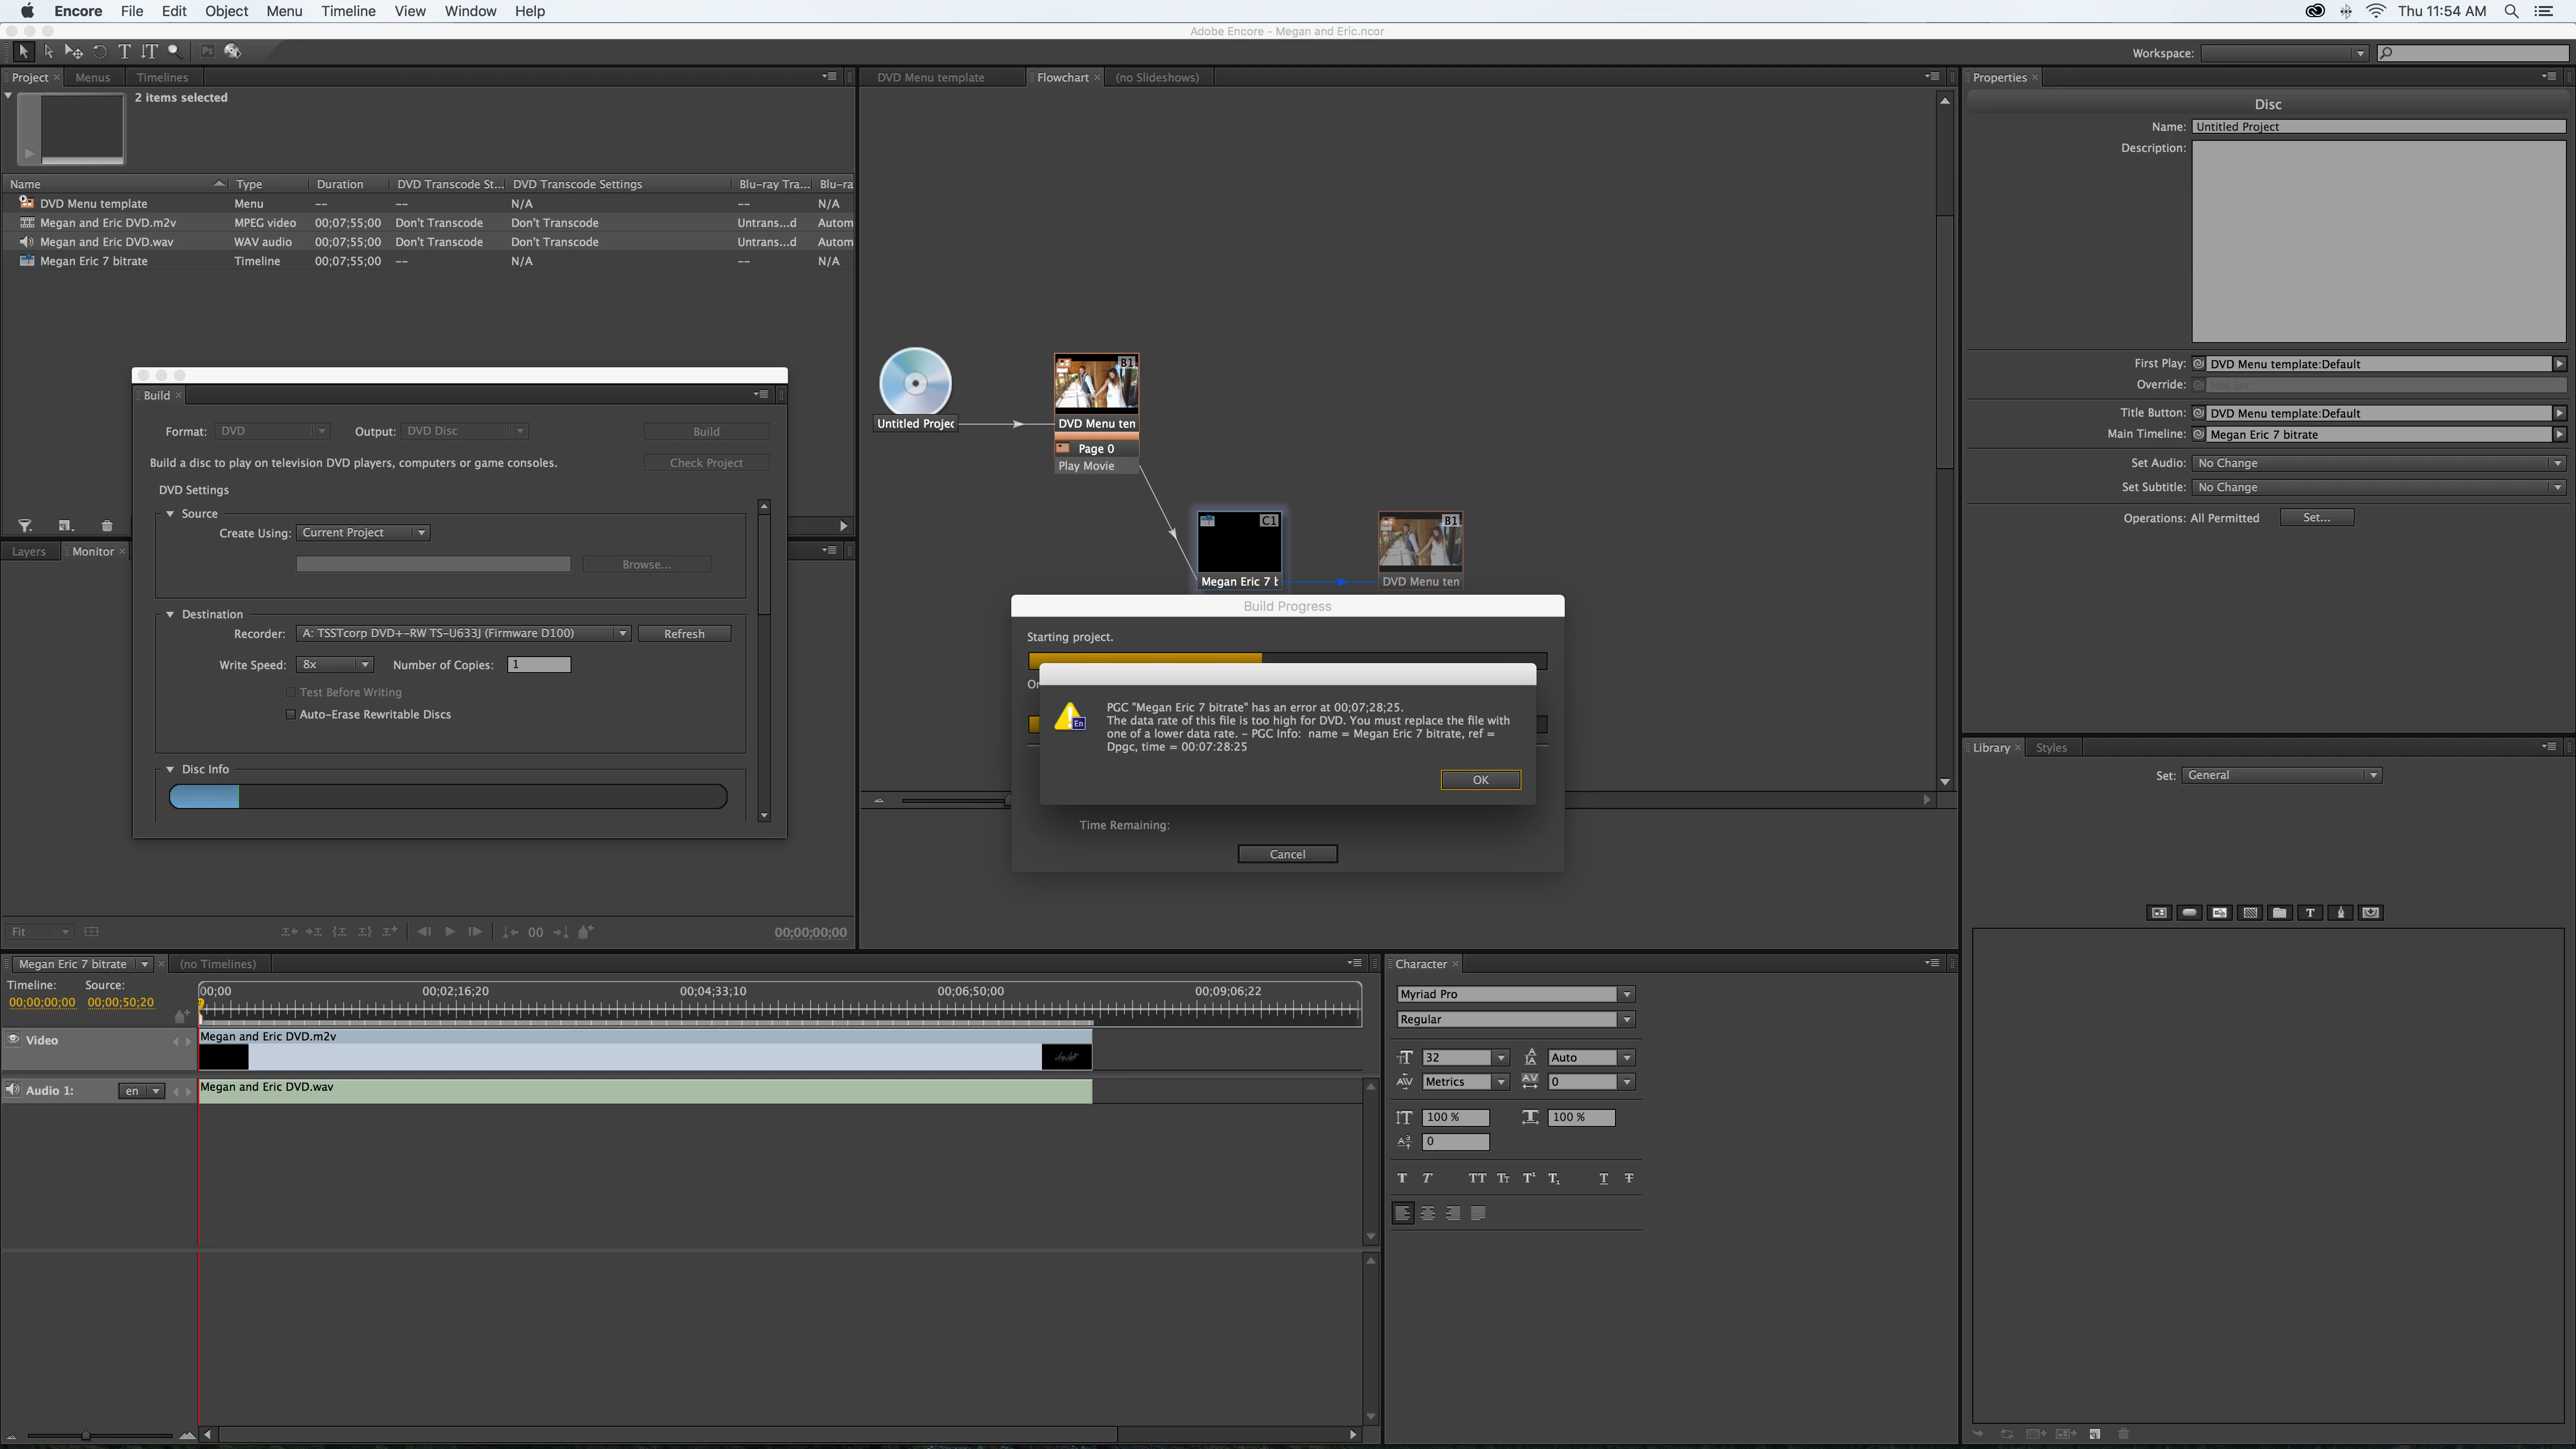
Task: Click OK in the error dialog
Action: tap(1480, 780)
